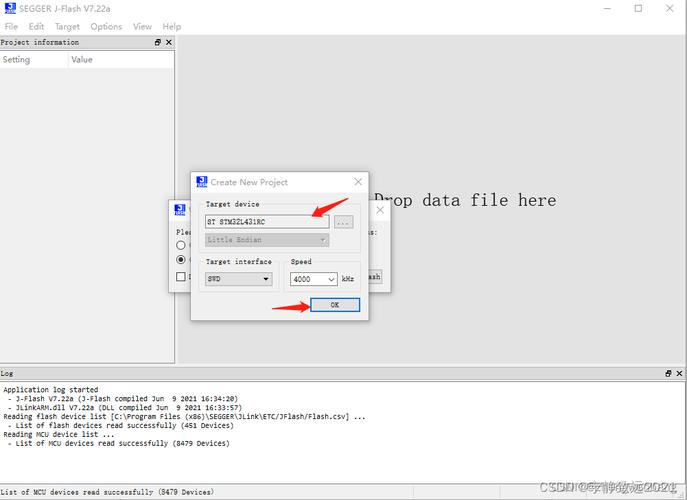
Task: Open the Target menu
Action: tap(67, 27)
